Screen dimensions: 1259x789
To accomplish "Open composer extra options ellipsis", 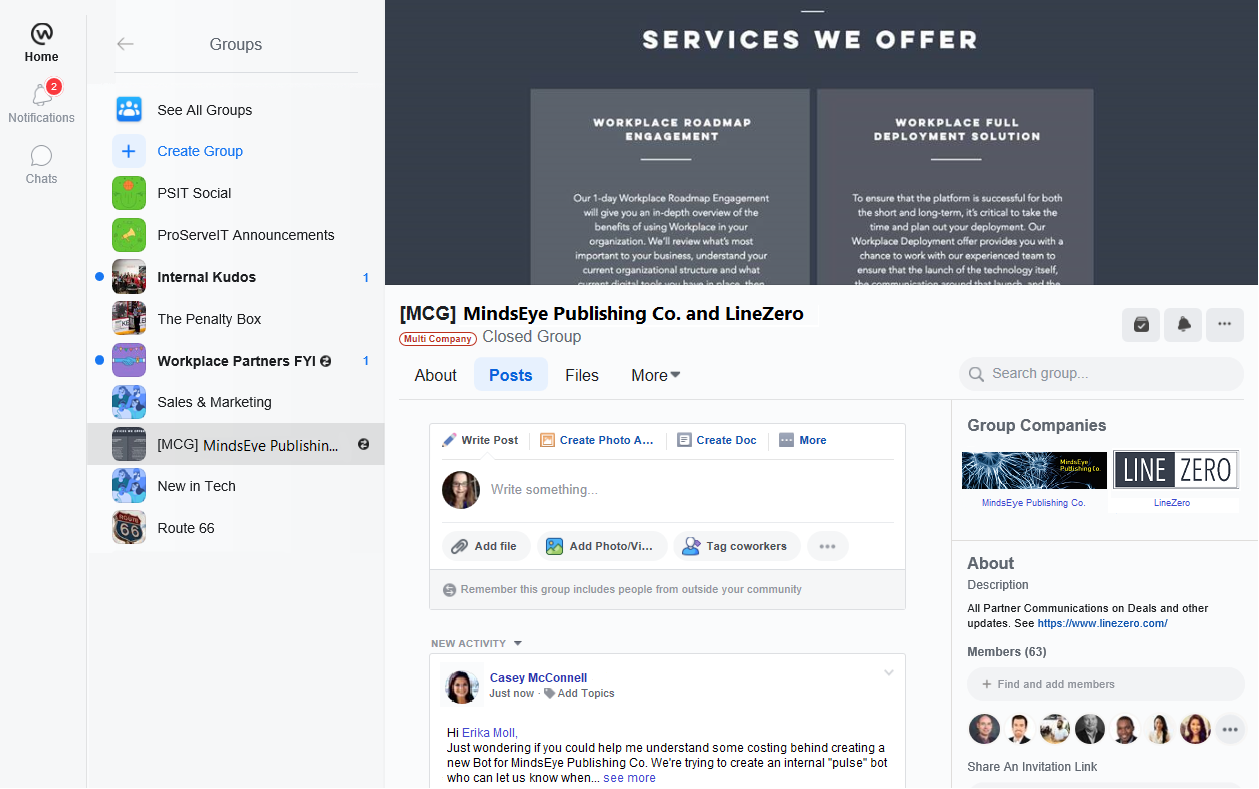I will click(827, 546).
